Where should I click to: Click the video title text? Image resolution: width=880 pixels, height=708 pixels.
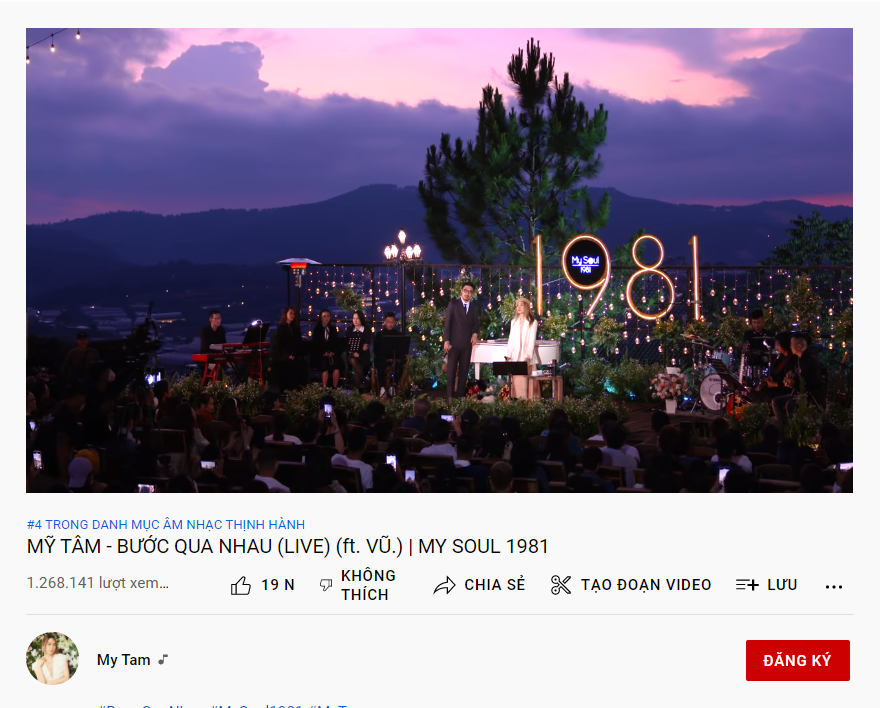point(287,546)
